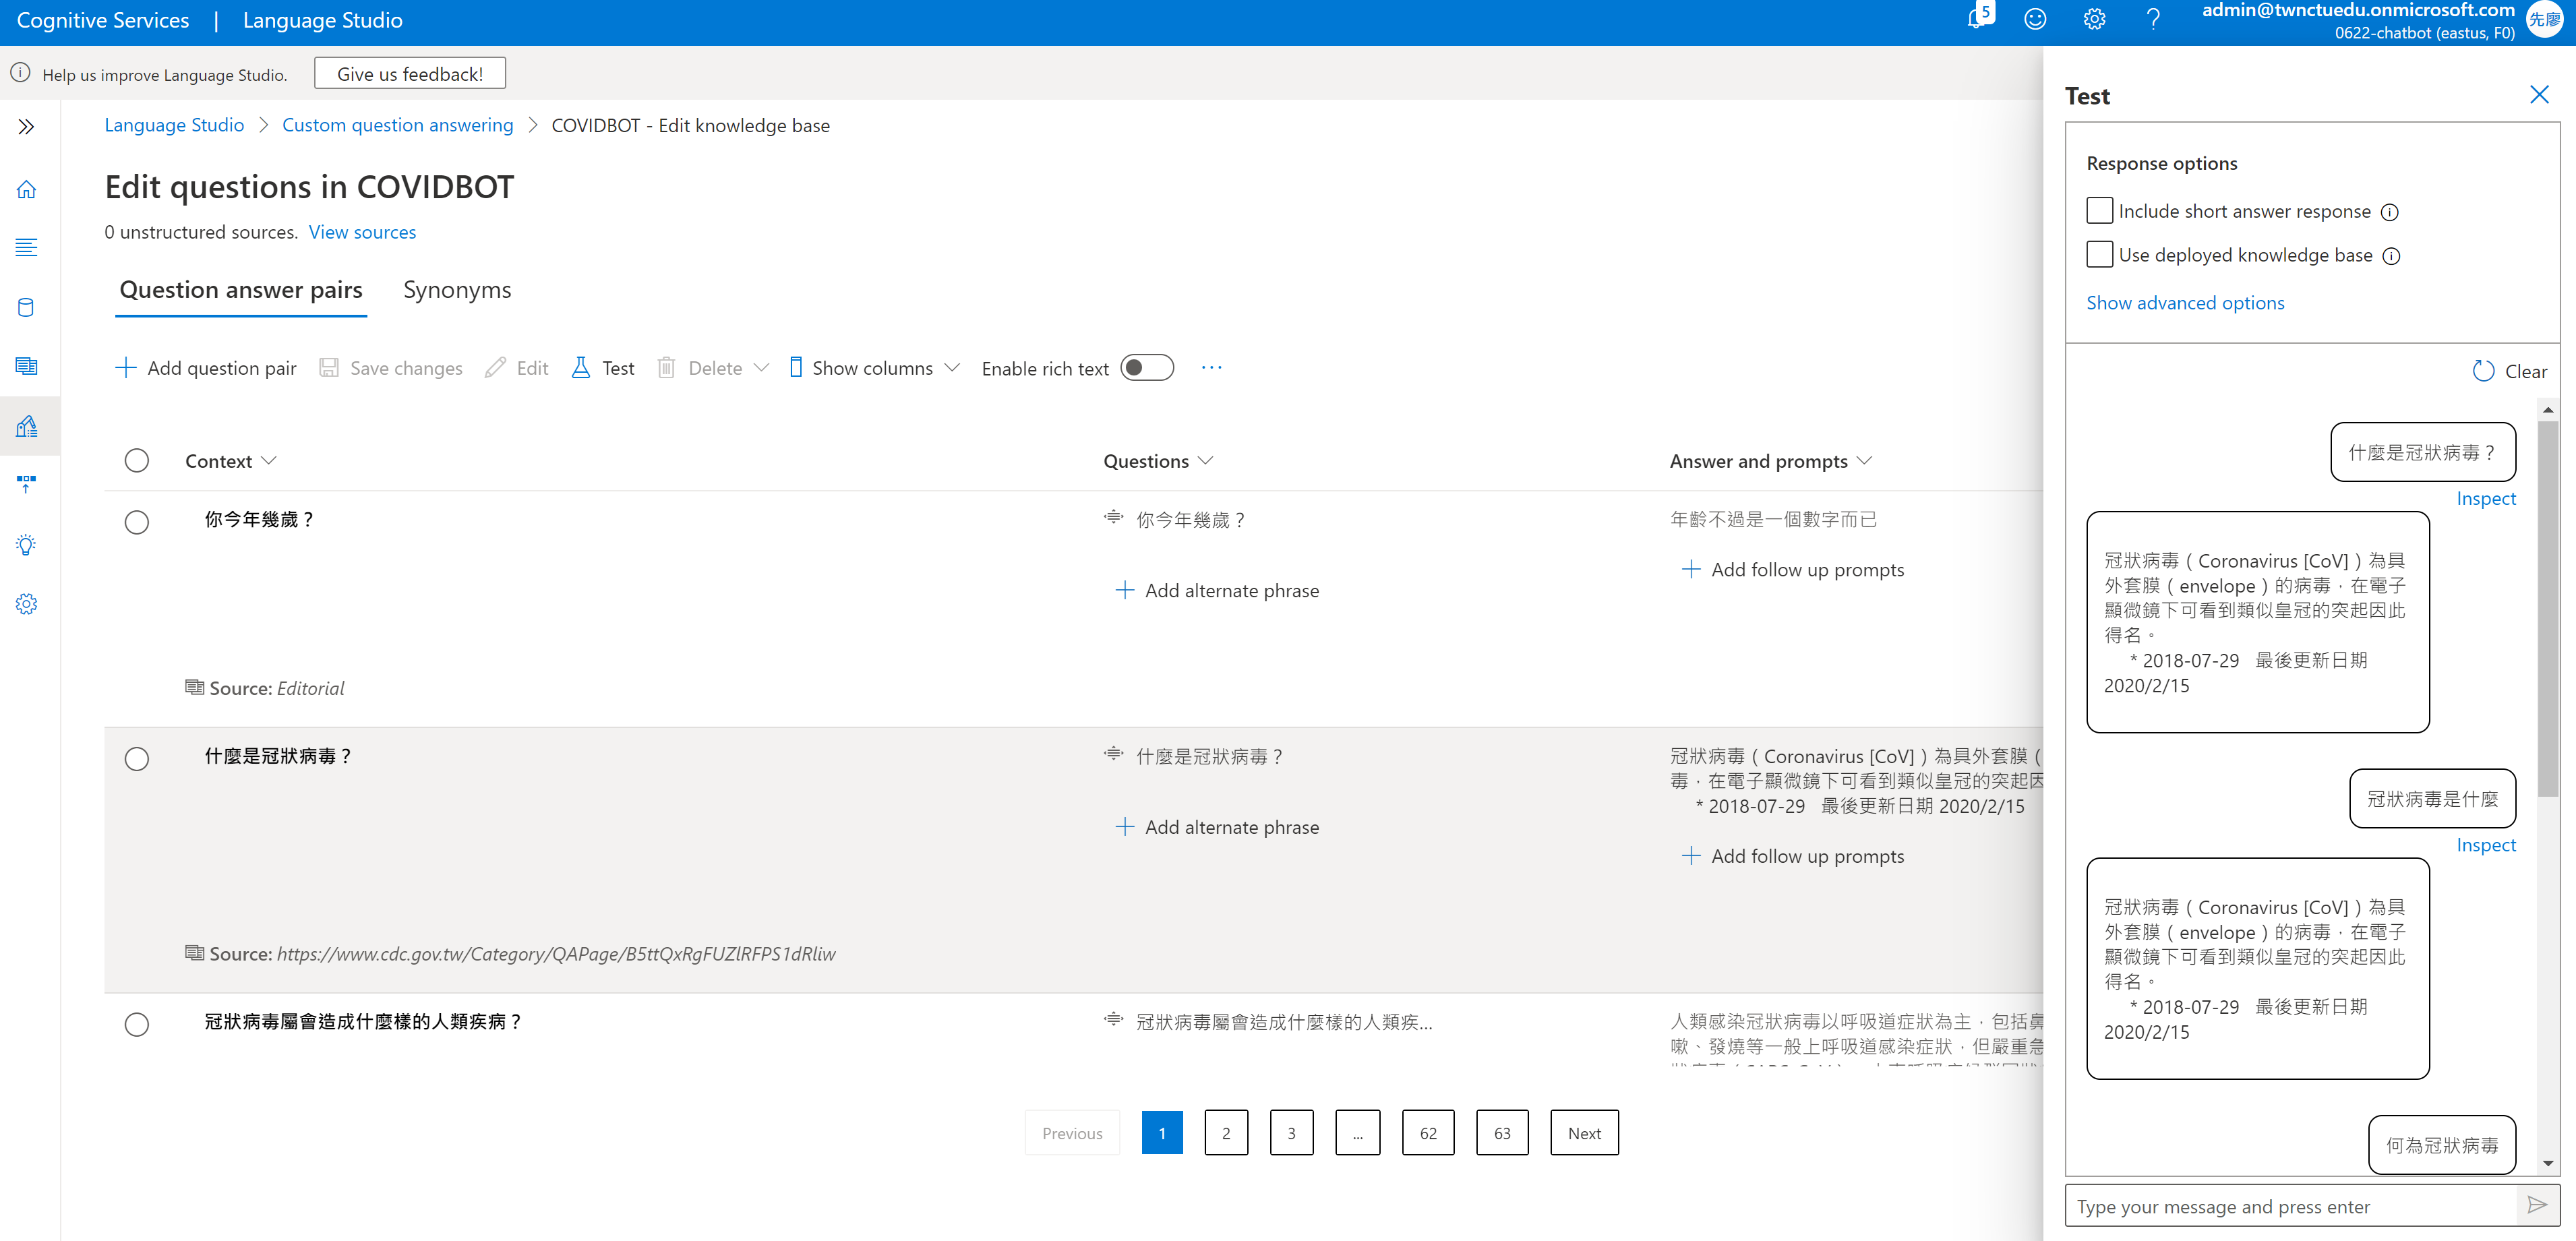The image size is (2576, 1241).
Task: Clear the test chat conversation
Action: tap(2510, 371)
